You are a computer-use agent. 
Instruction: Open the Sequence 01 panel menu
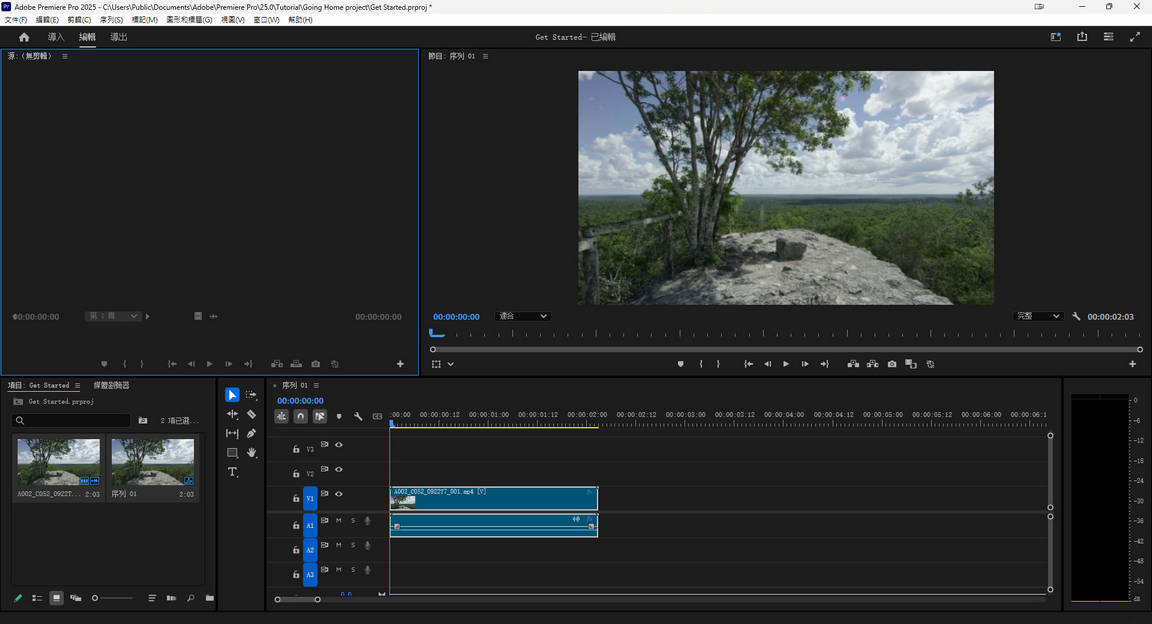pyautogui.click(x=315, y=385)
